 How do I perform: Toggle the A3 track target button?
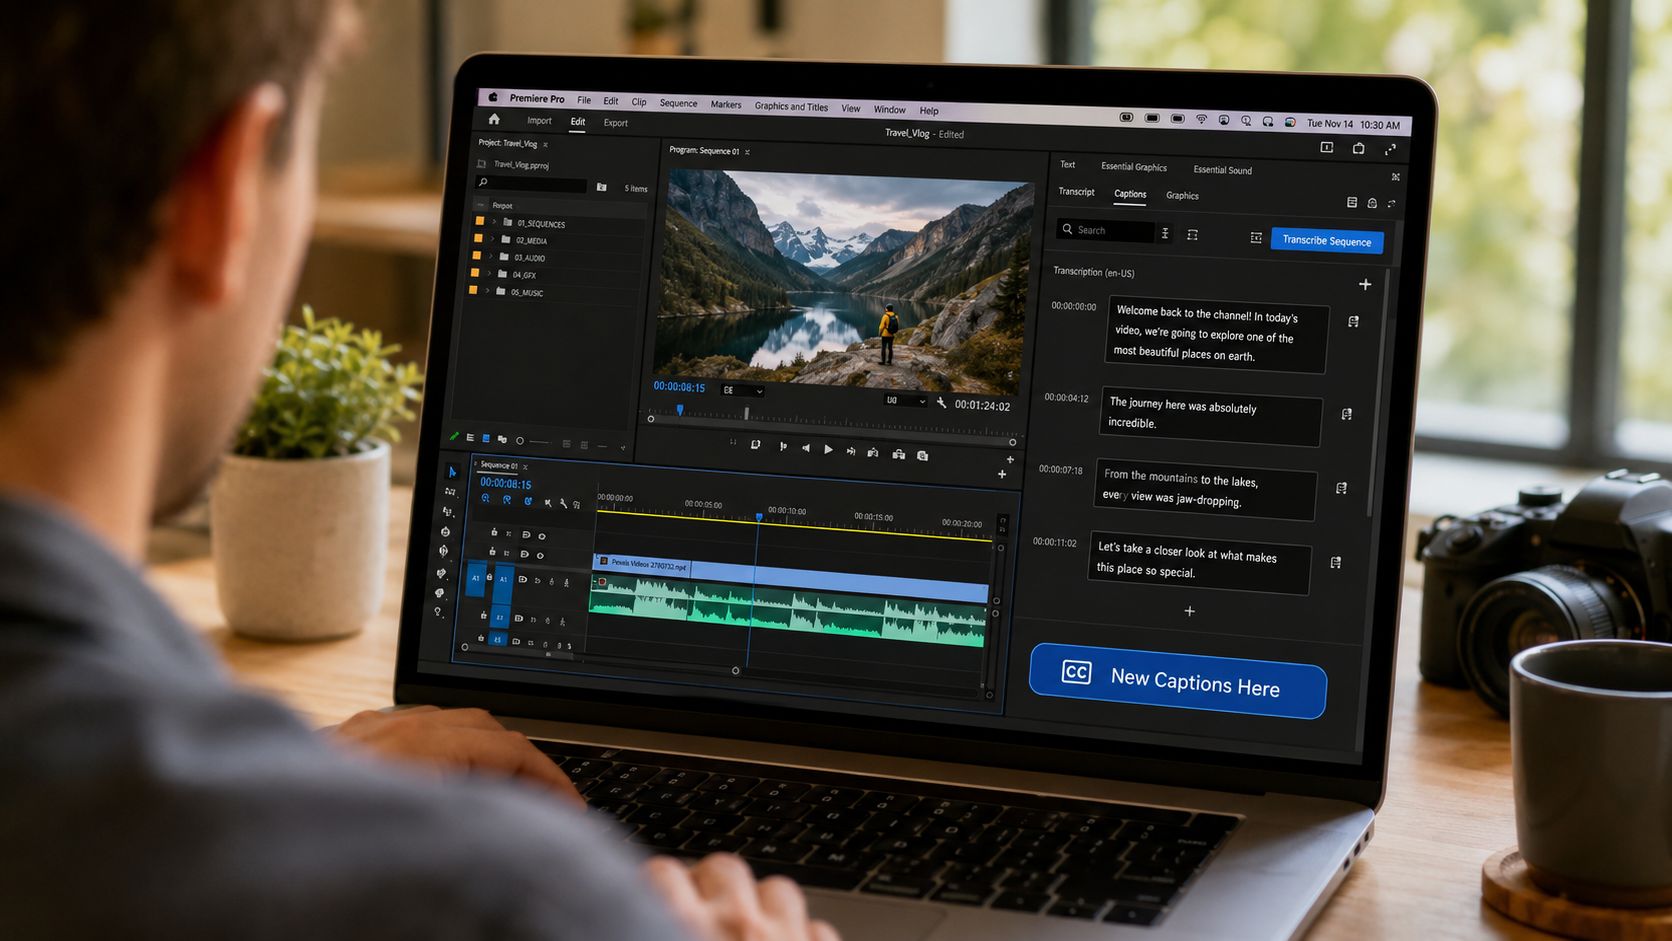coord(497,639)
